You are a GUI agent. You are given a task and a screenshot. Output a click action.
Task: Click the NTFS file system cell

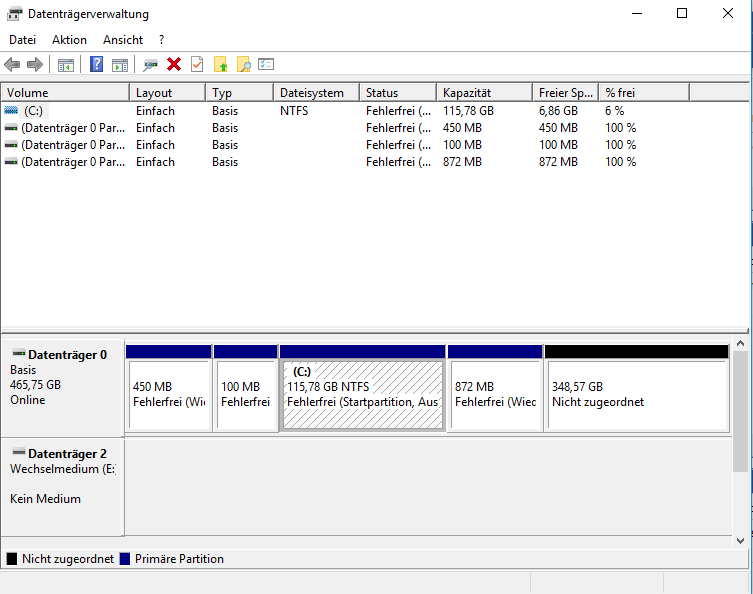(x=294, y=111)
